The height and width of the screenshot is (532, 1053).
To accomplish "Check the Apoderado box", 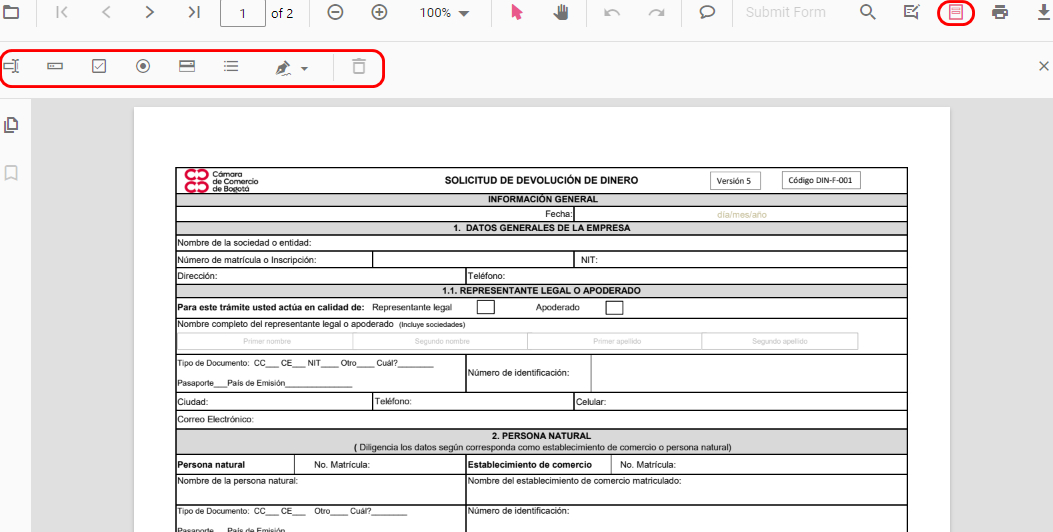I will point(614,308).
